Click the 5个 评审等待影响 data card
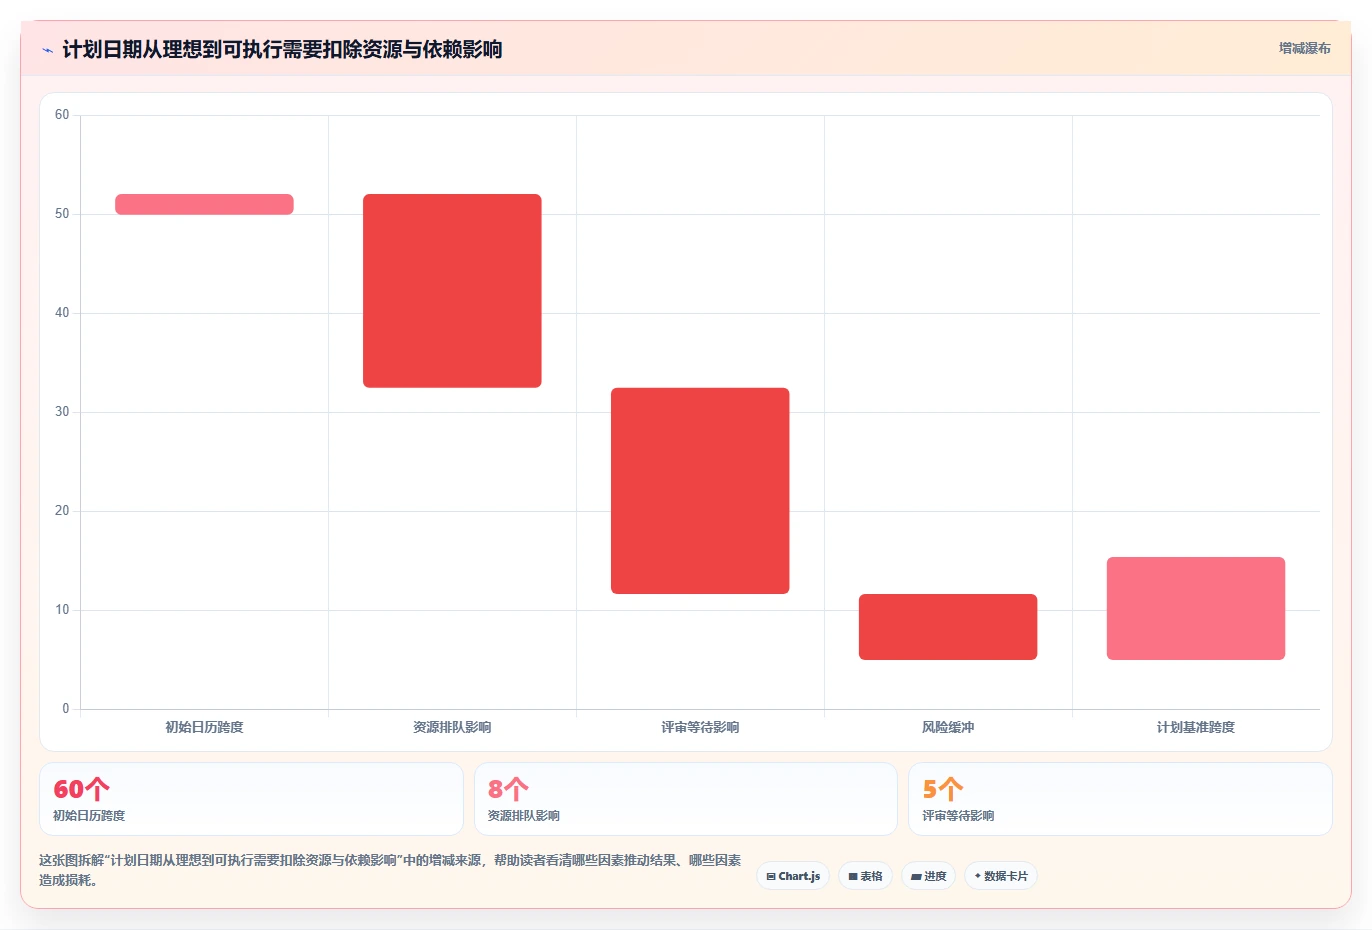 [x=1120, y=799]
